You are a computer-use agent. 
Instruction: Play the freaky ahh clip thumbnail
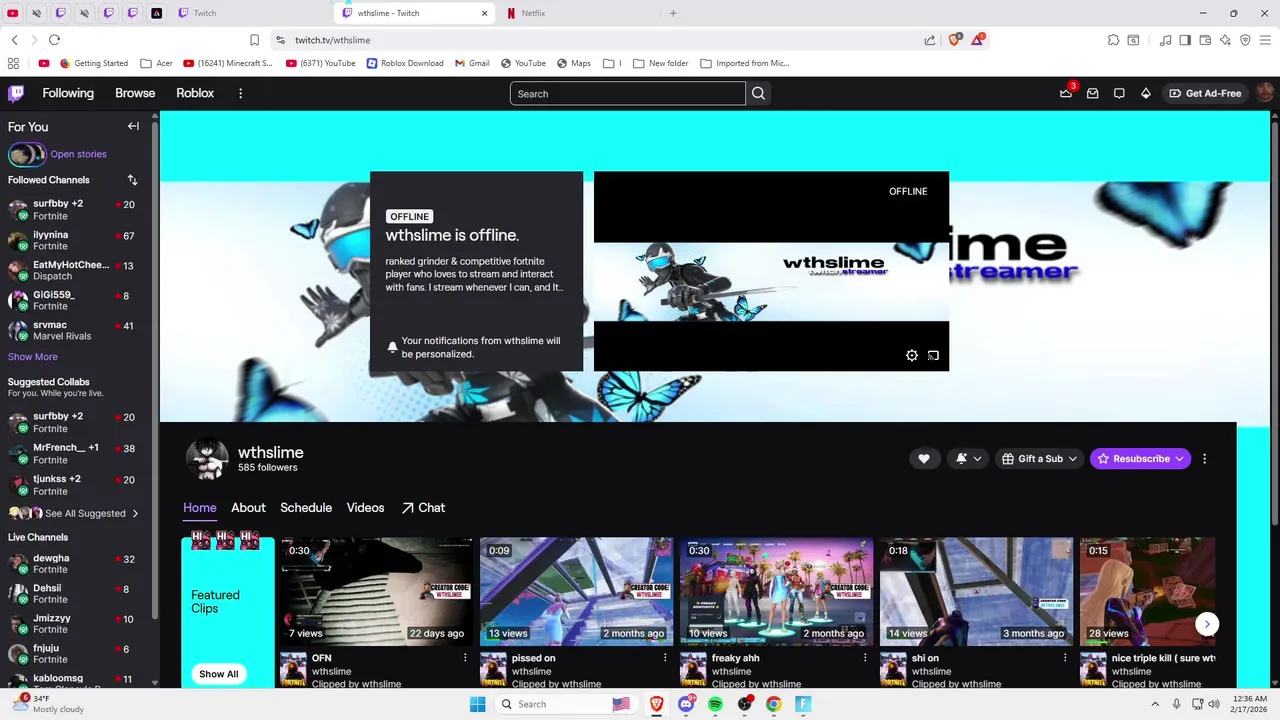click(776, 591)
